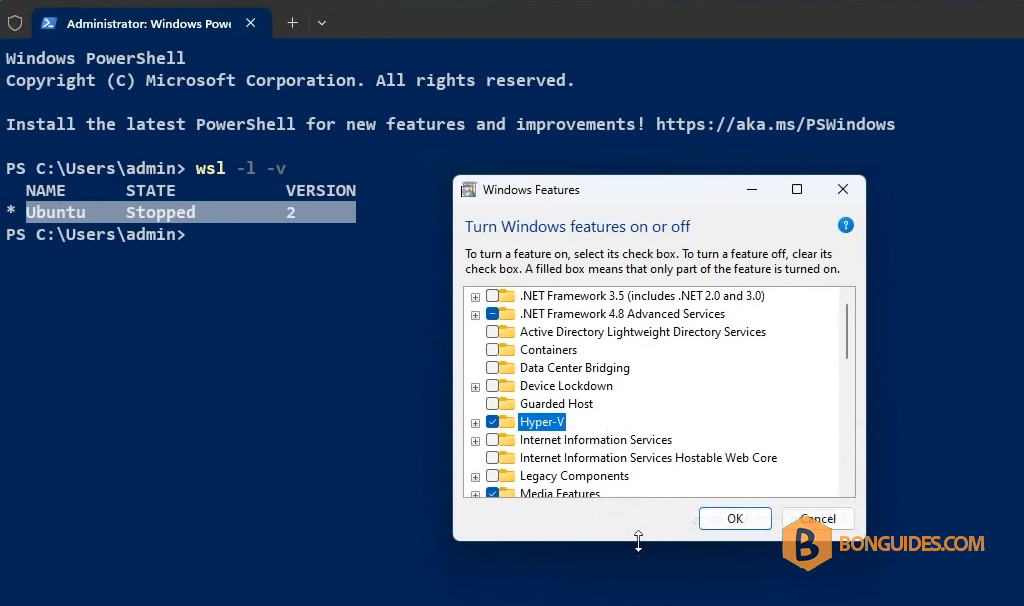The image size is (1024, 606).
Task: Expand .NET Framework 4.8 Advanced Services node
Action: pyautogui.click(x=475, y=315)
